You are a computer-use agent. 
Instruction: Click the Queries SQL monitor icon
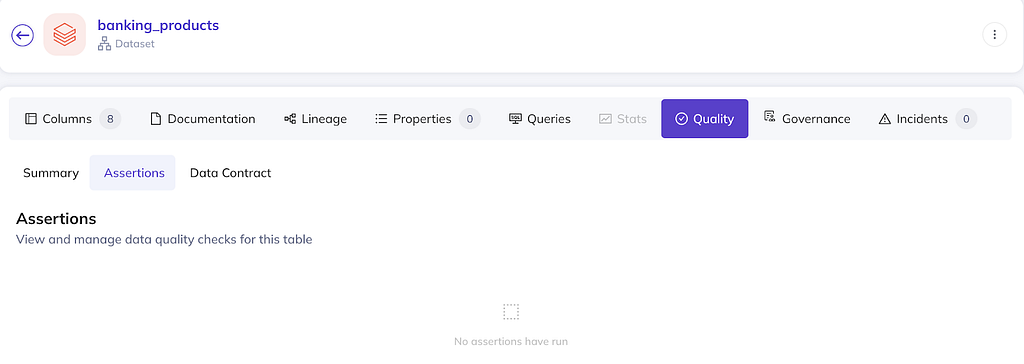pyautogui.click(x=515, y=119)
